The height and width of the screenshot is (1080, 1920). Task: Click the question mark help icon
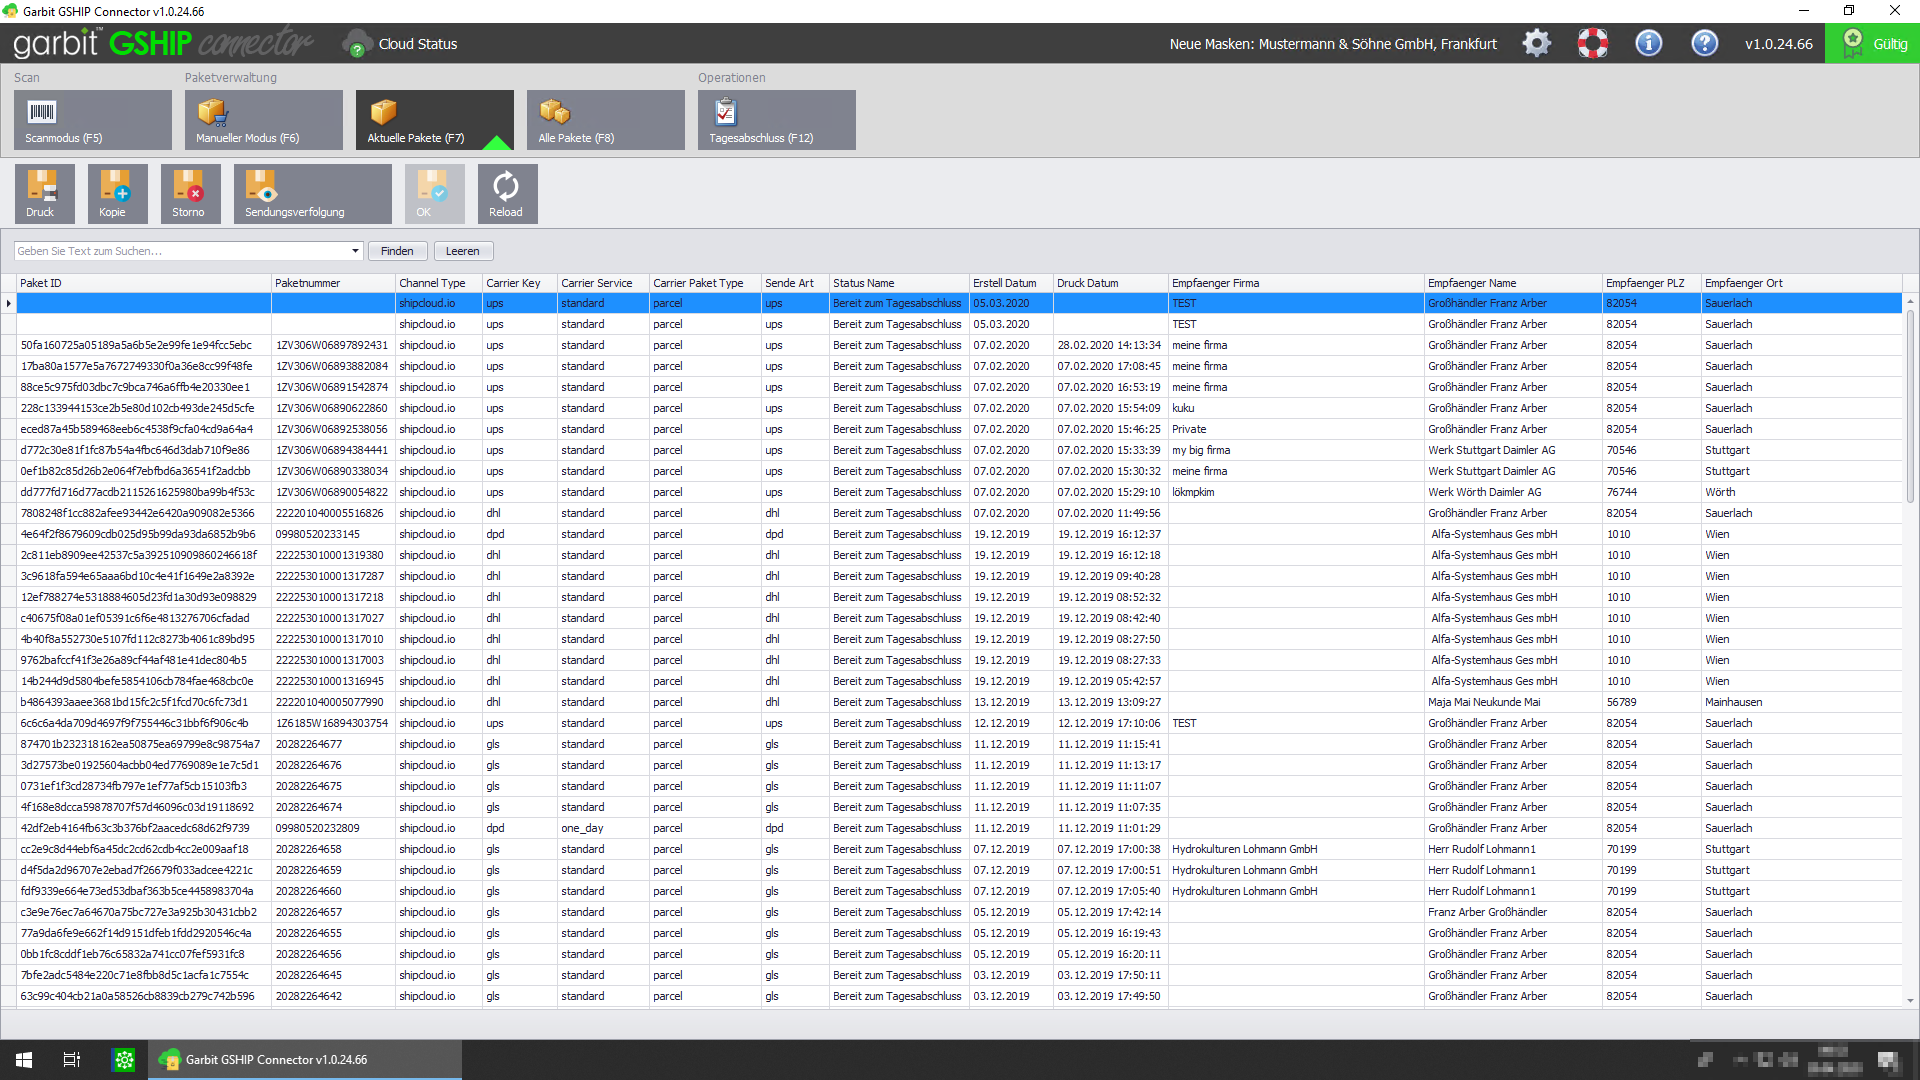[1704, 44]
